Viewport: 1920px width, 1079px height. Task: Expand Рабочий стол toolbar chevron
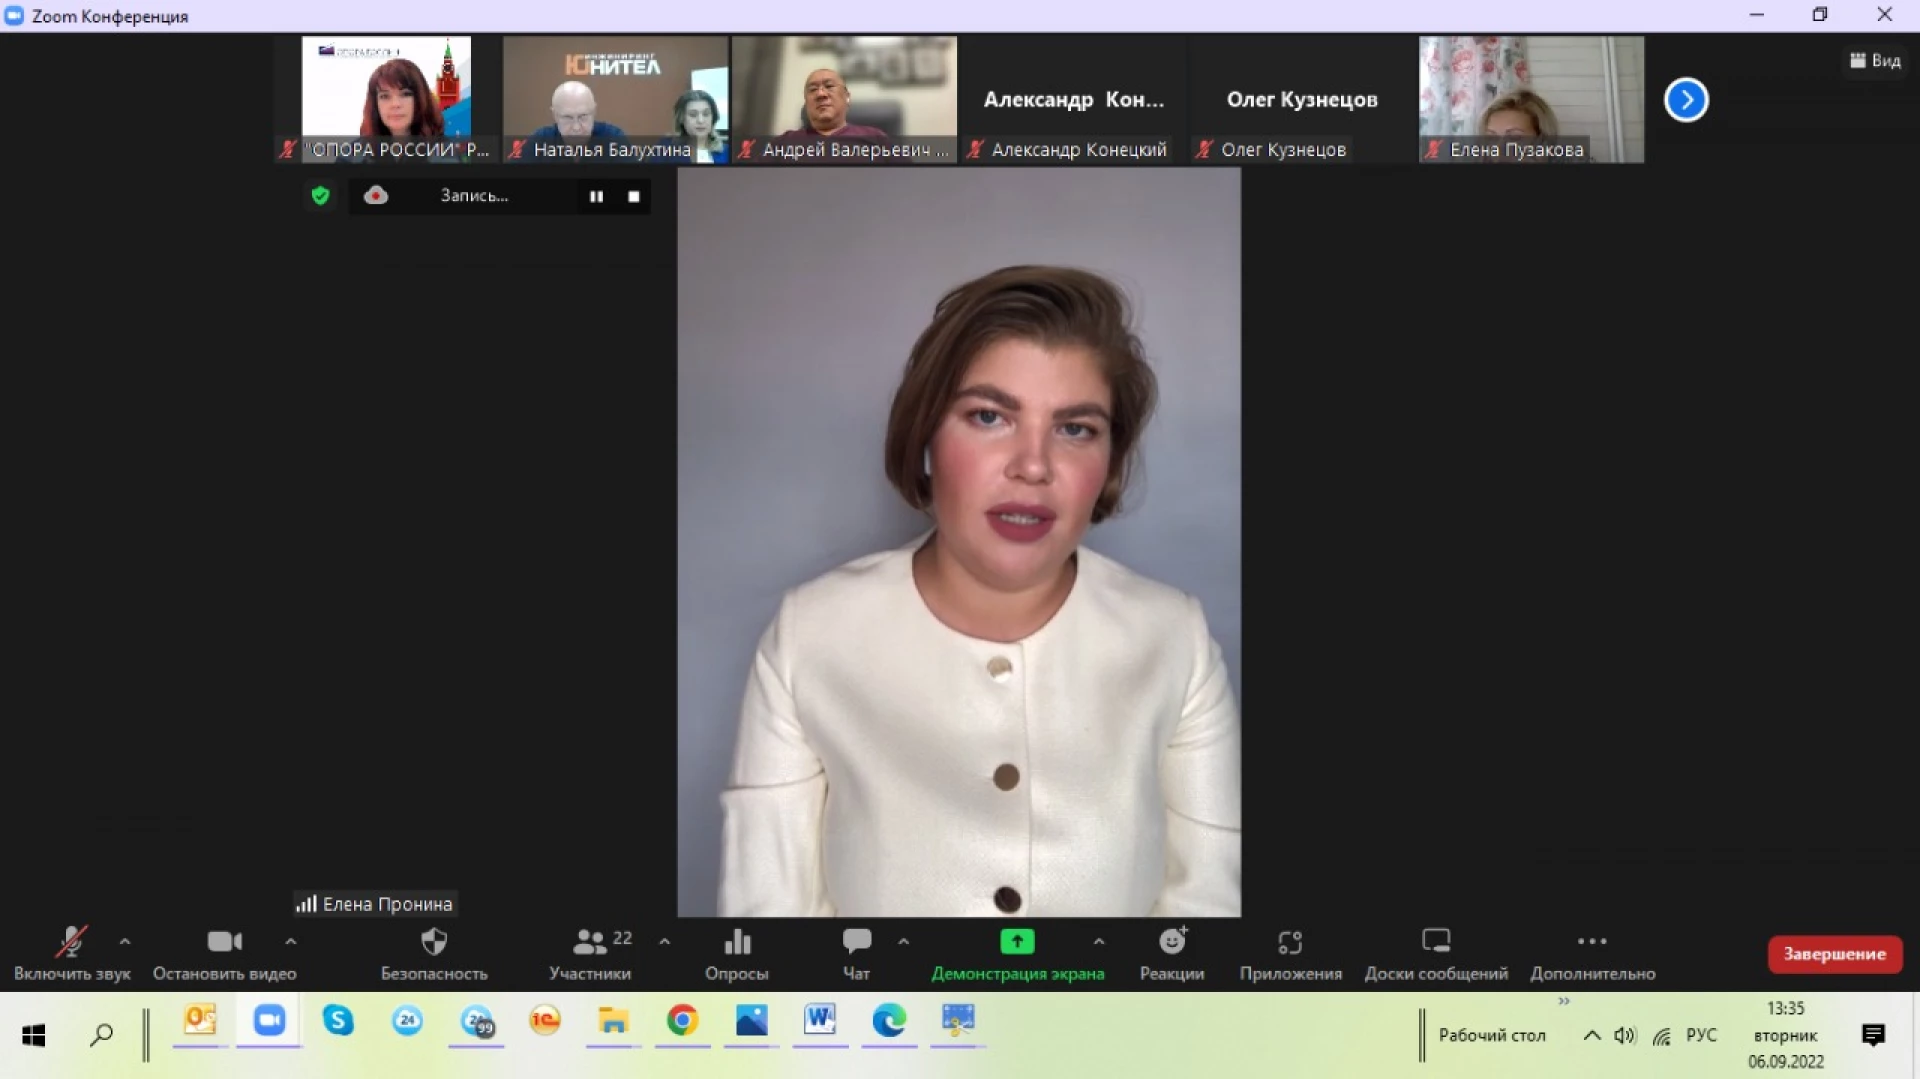pyautogui.click(x=1564, y=1001)
